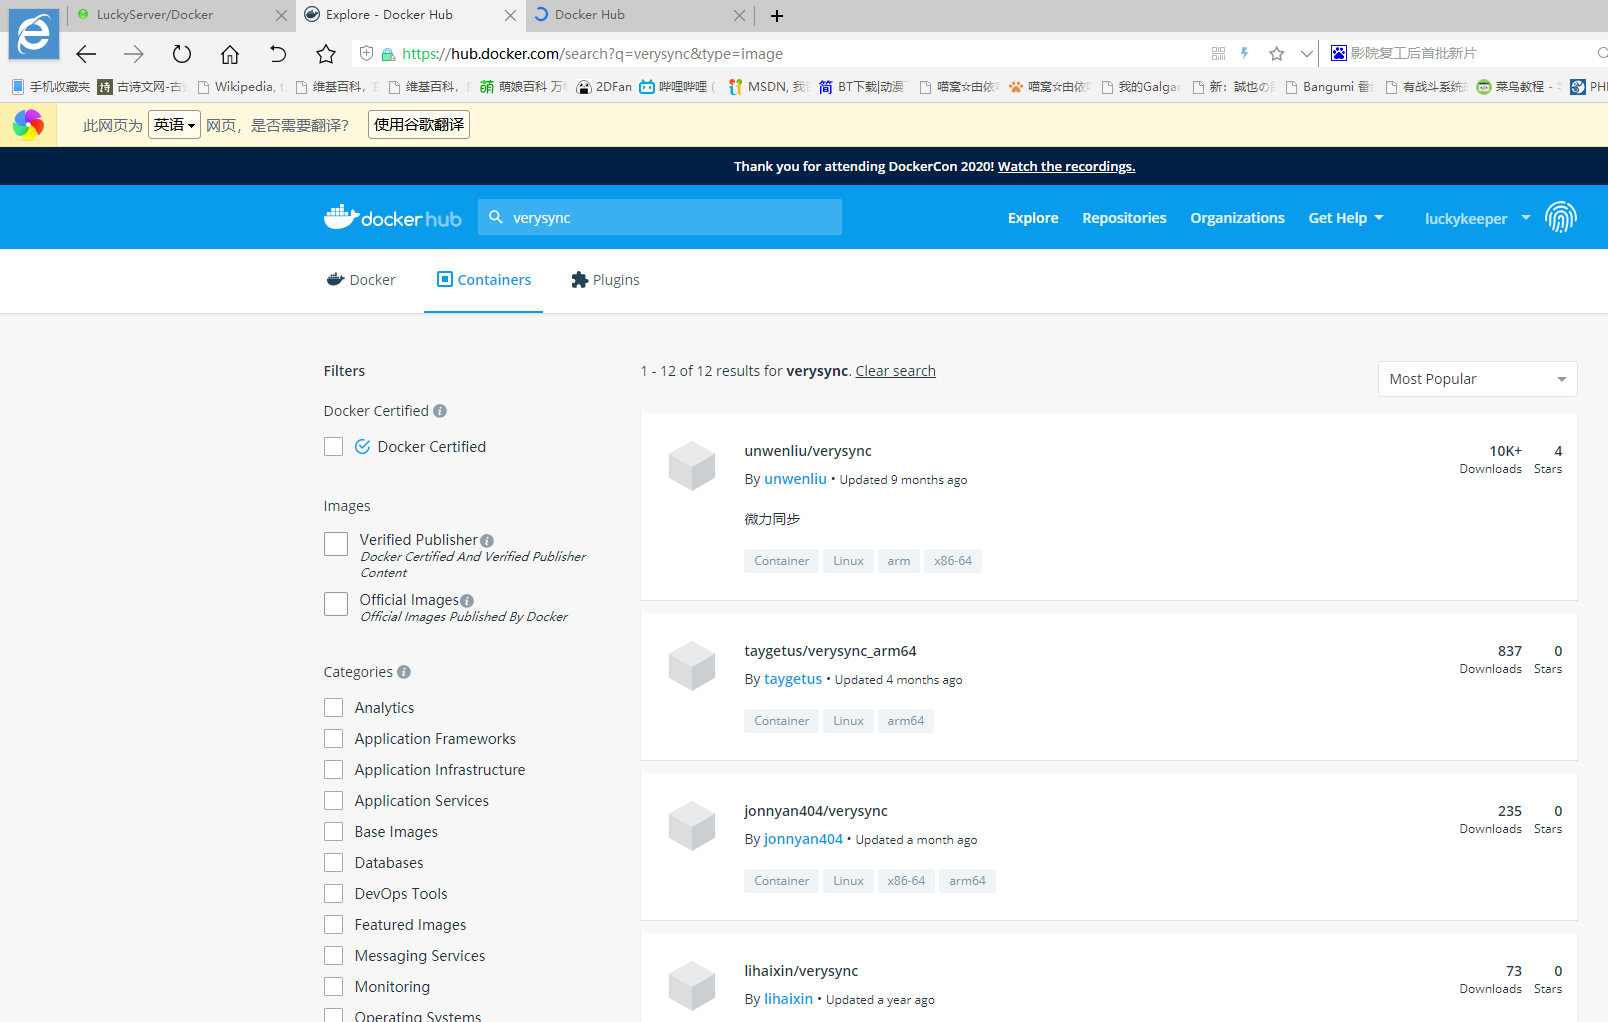Viewport: 1608px width, 1022px height.
Task: Expand the Get Help menu
Action: [1345, 218]
